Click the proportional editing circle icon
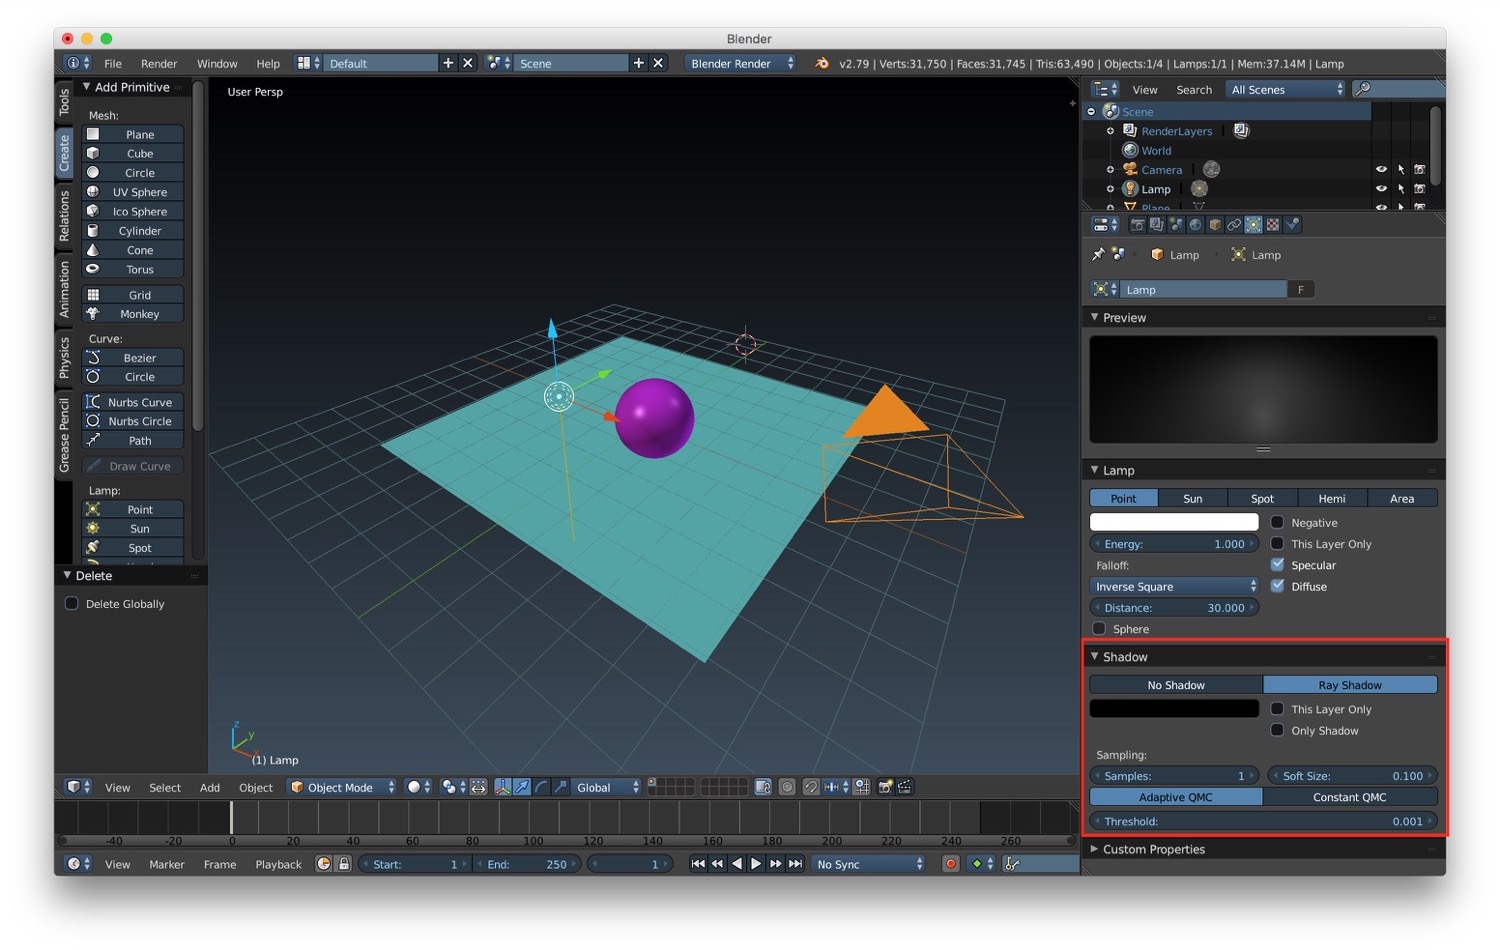This screenshot has height=950, width=1500. (x=786, y=787)
